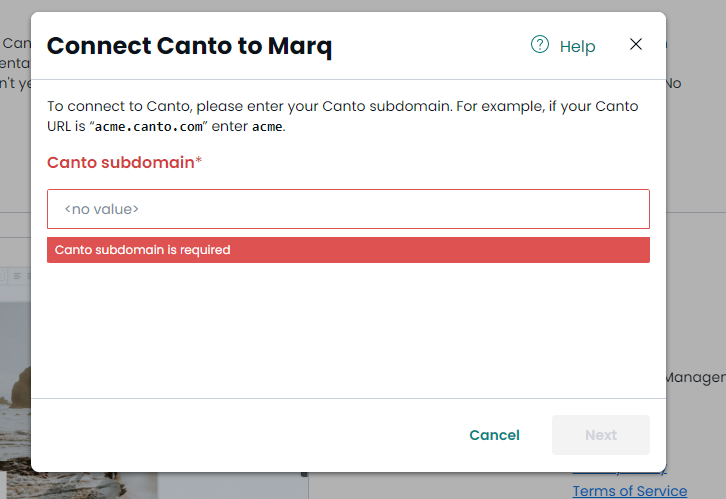This screenshot has width=726, height=499.
Task: Click the dimmed 'Manager' text at right edge
Action: click(x=695, y=378)
